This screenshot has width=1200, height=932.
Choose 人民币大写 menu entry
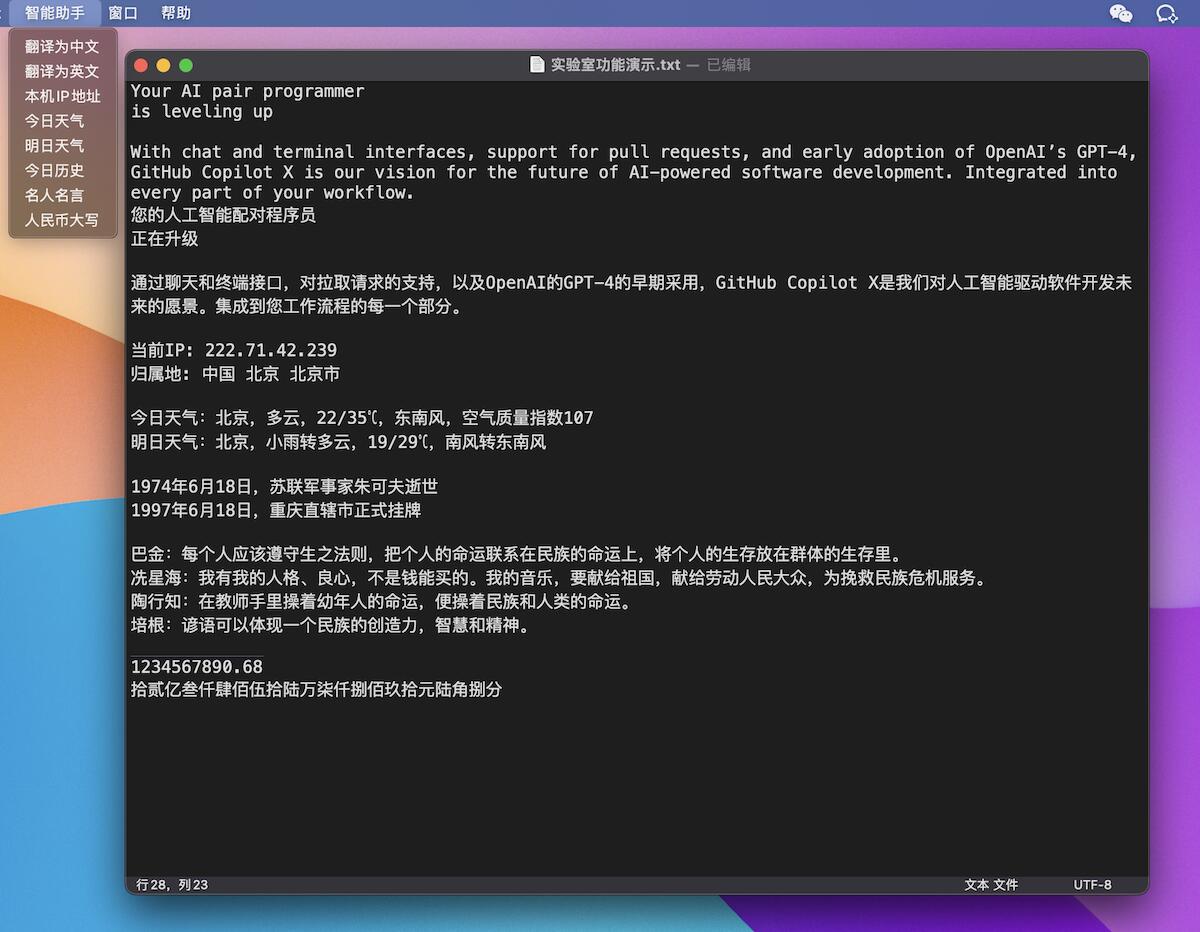[x=62, y=220]
